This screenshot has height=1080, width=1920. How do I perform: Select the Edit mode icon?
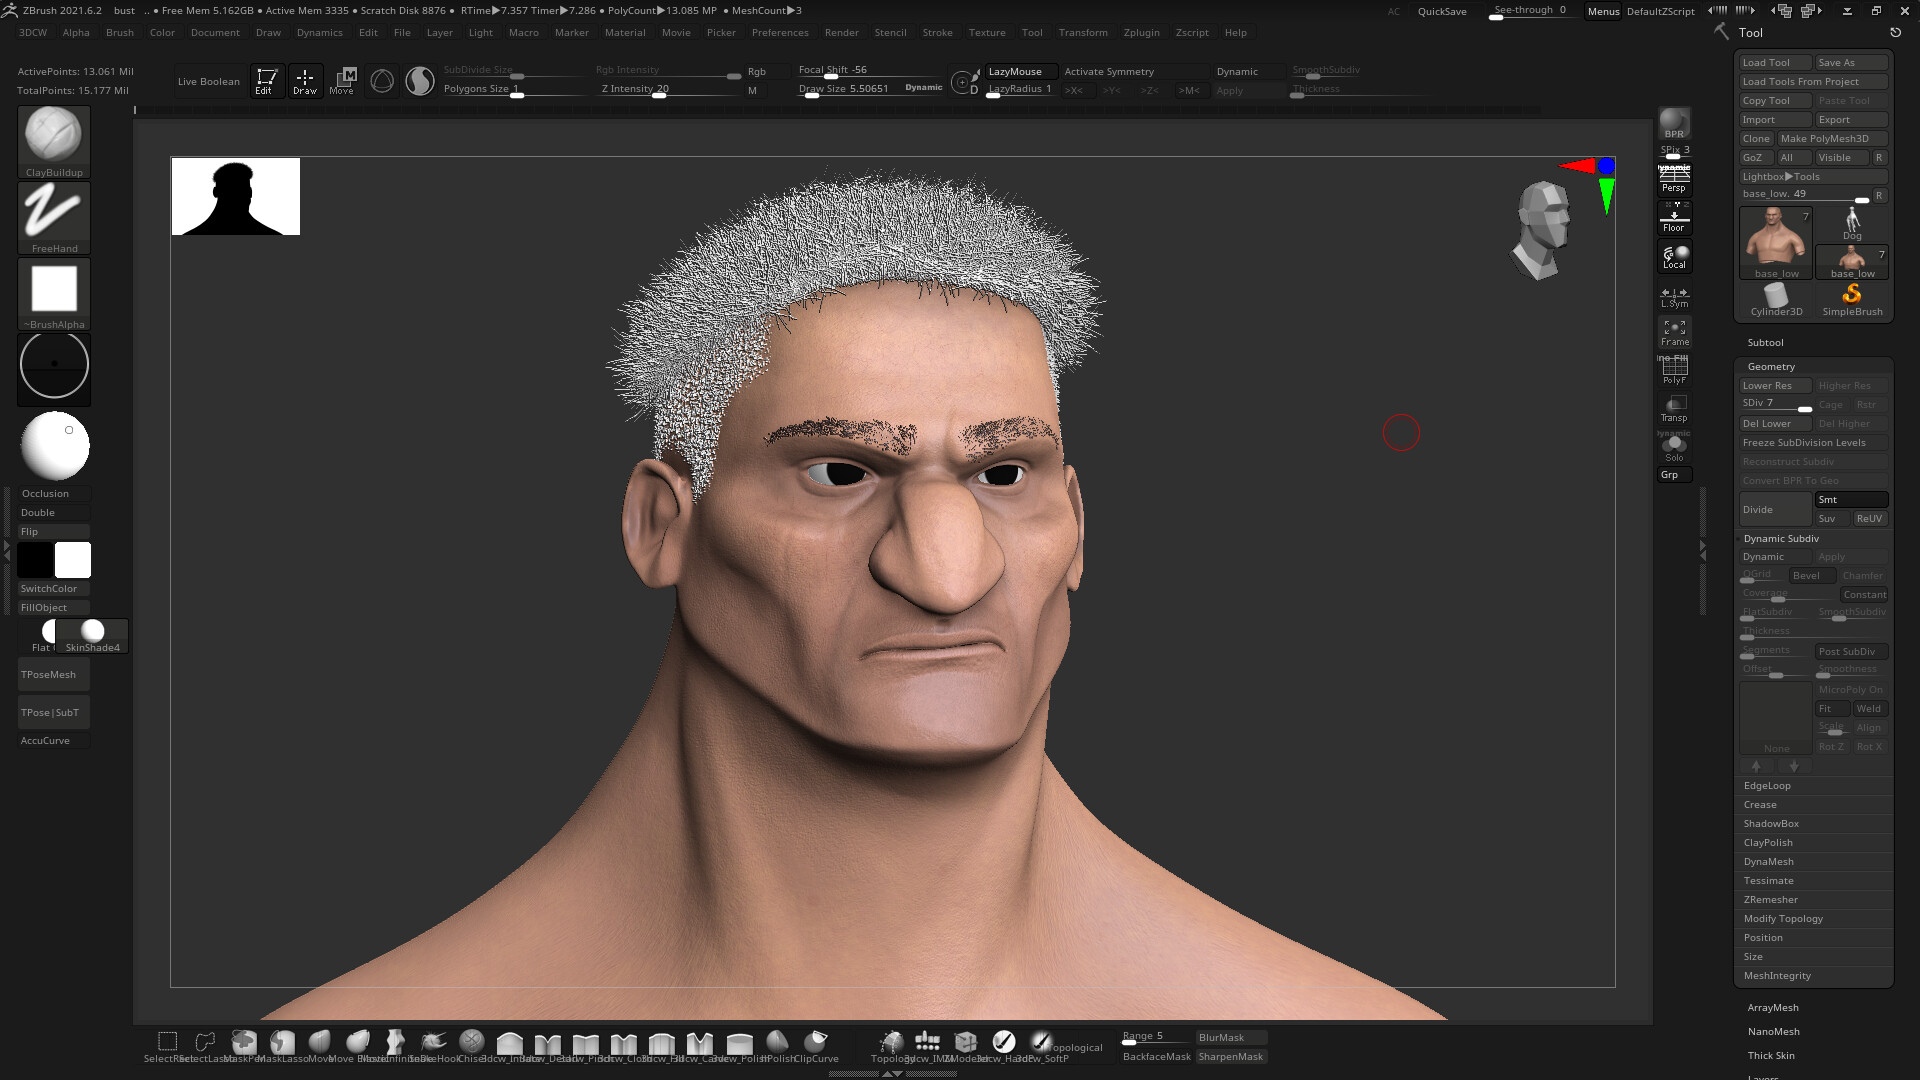[x=265, y=80]
